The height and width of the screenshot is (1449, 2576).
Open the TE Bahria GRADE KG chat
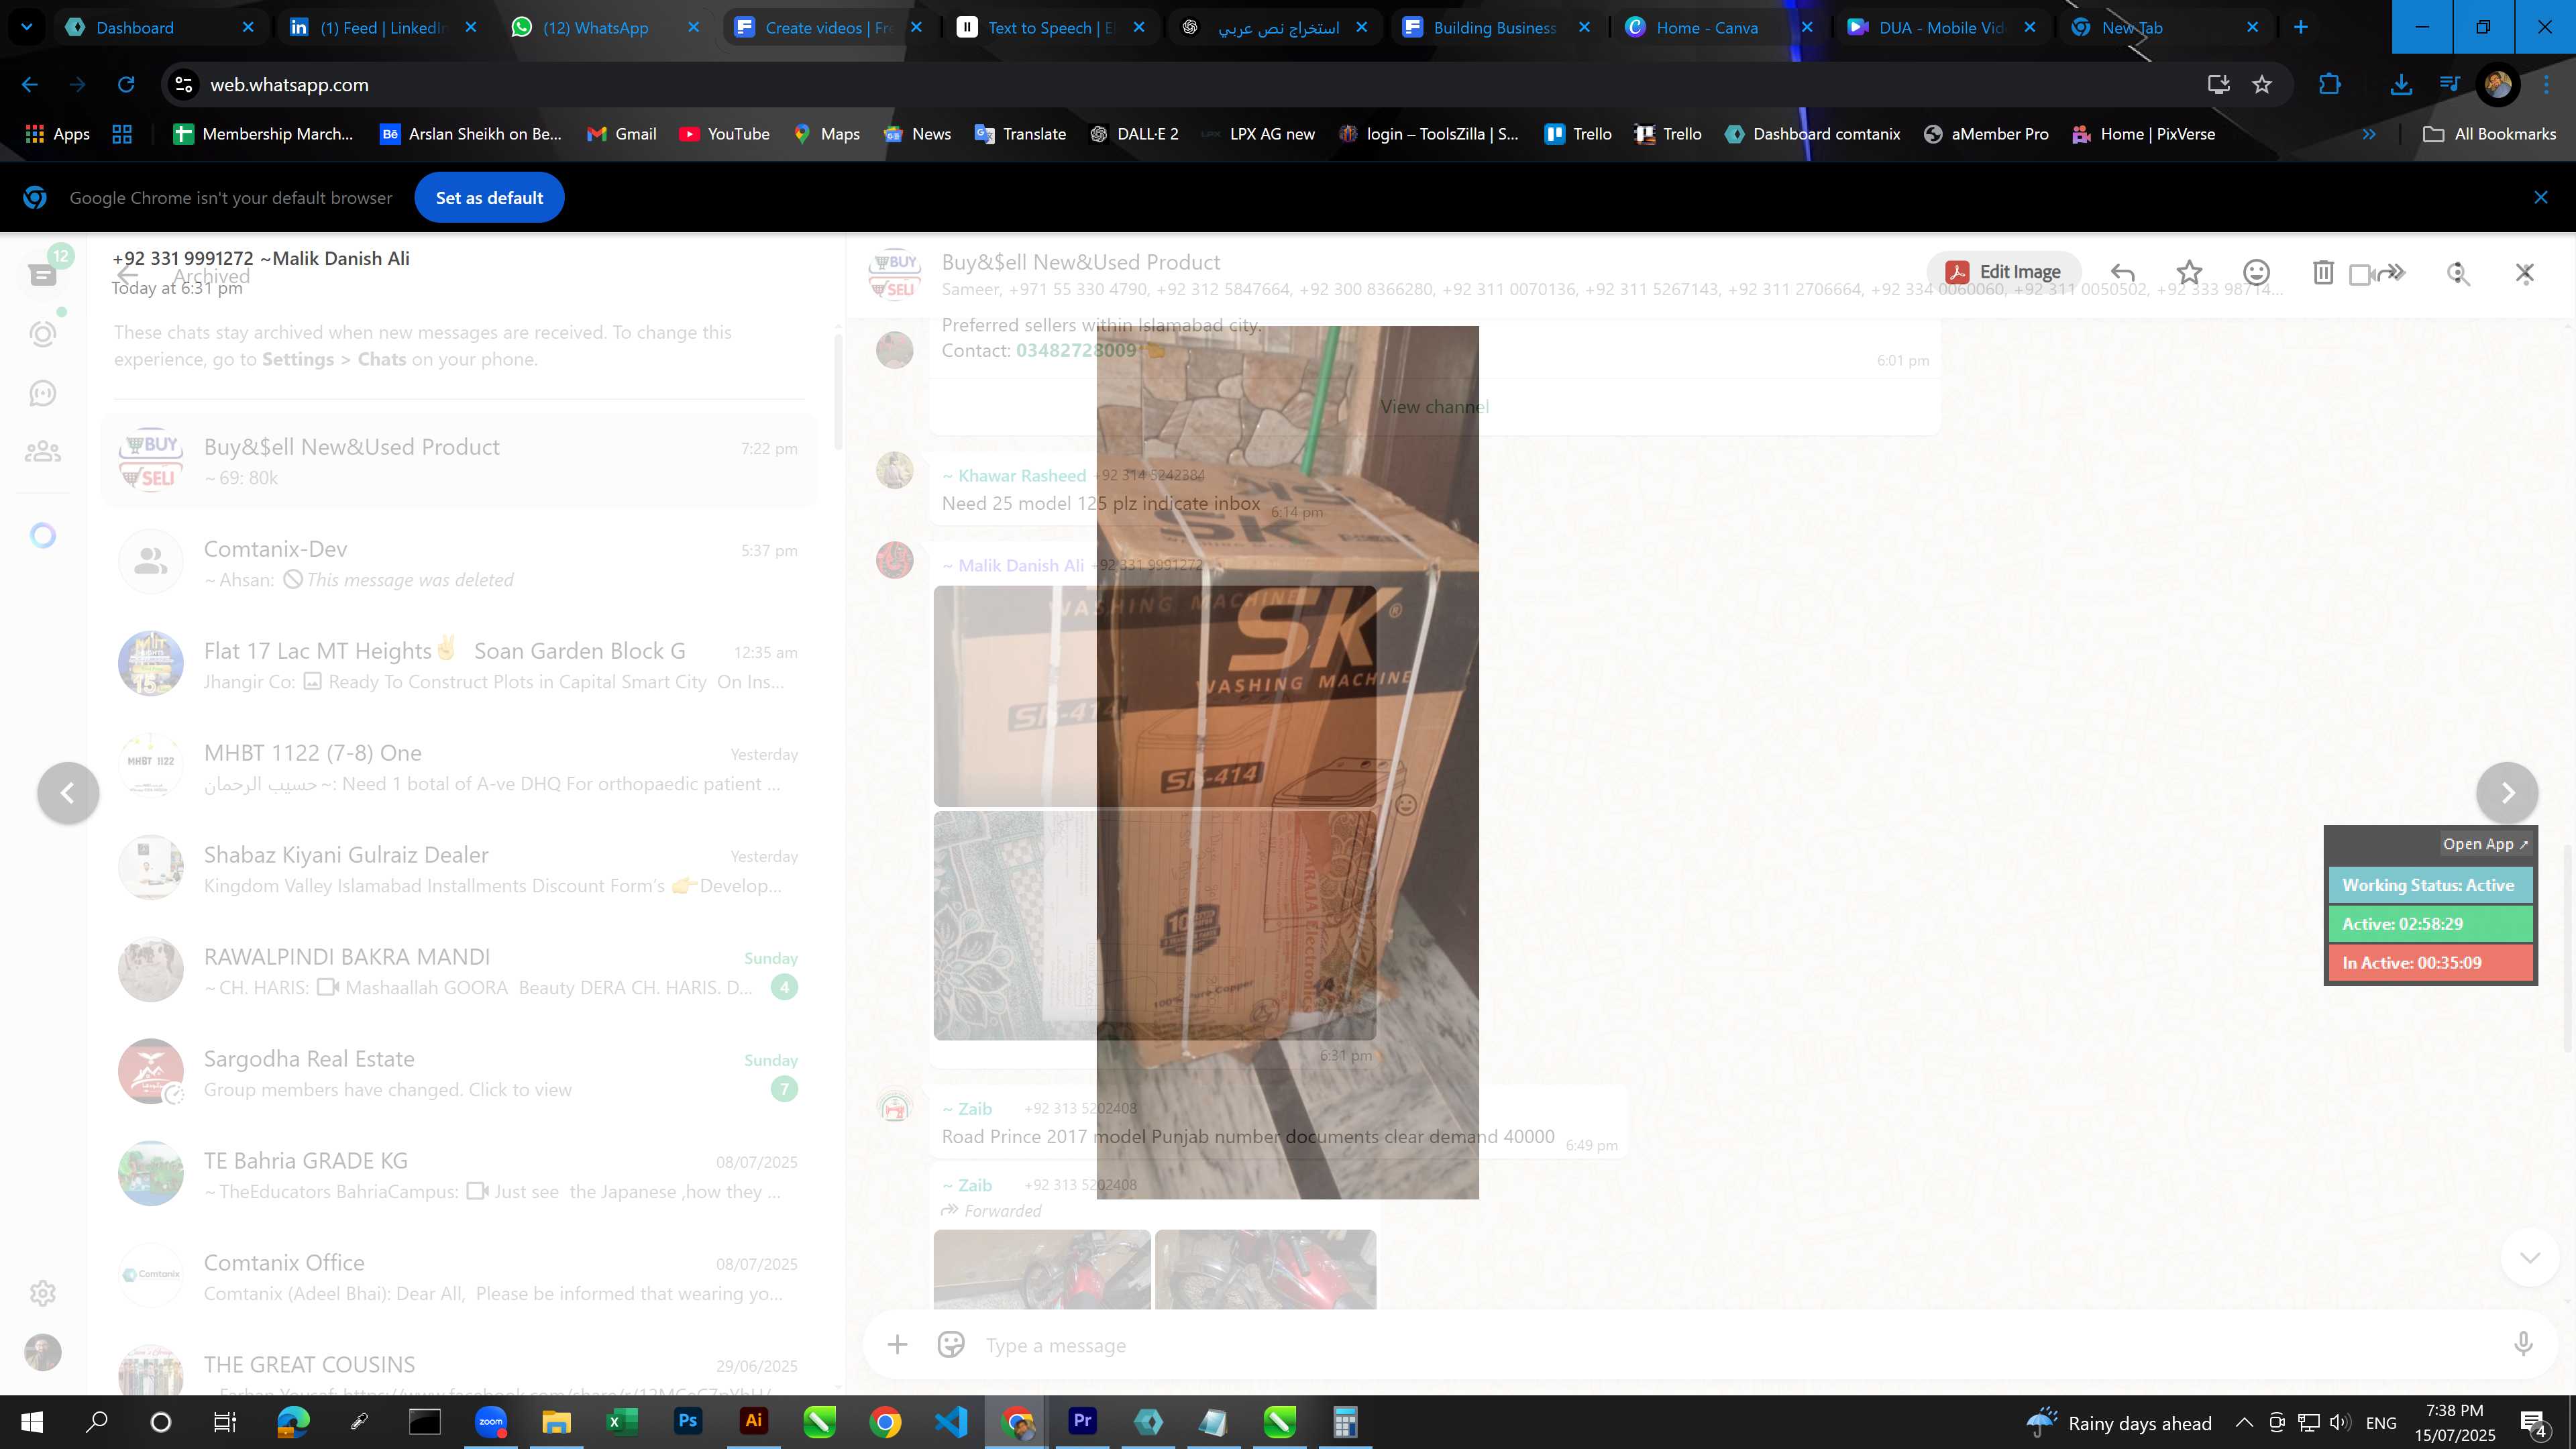click(x=459, y=1175)
